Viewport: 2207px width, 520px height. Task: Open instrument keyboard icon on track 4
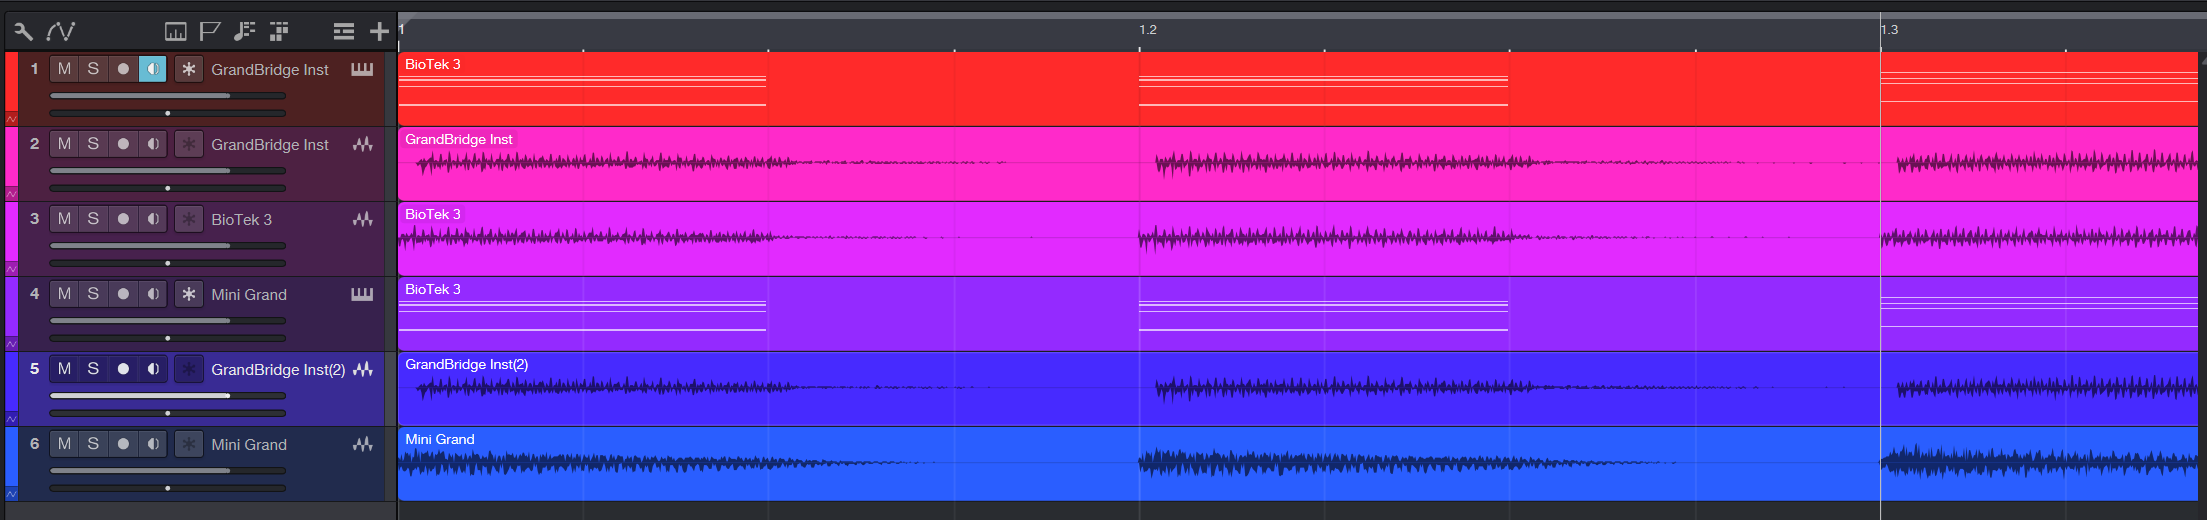click(x=362, y=294)
